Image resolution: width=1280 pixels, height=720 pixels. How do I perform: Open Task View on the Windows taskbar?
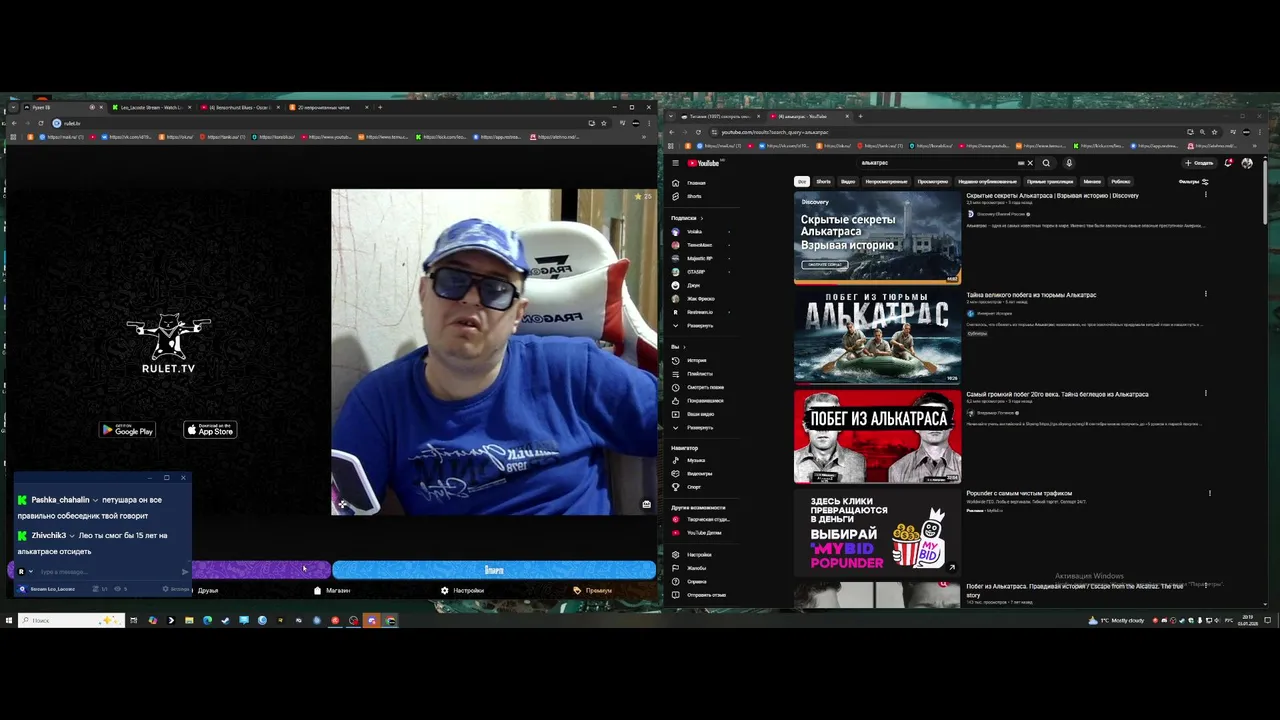133,620
